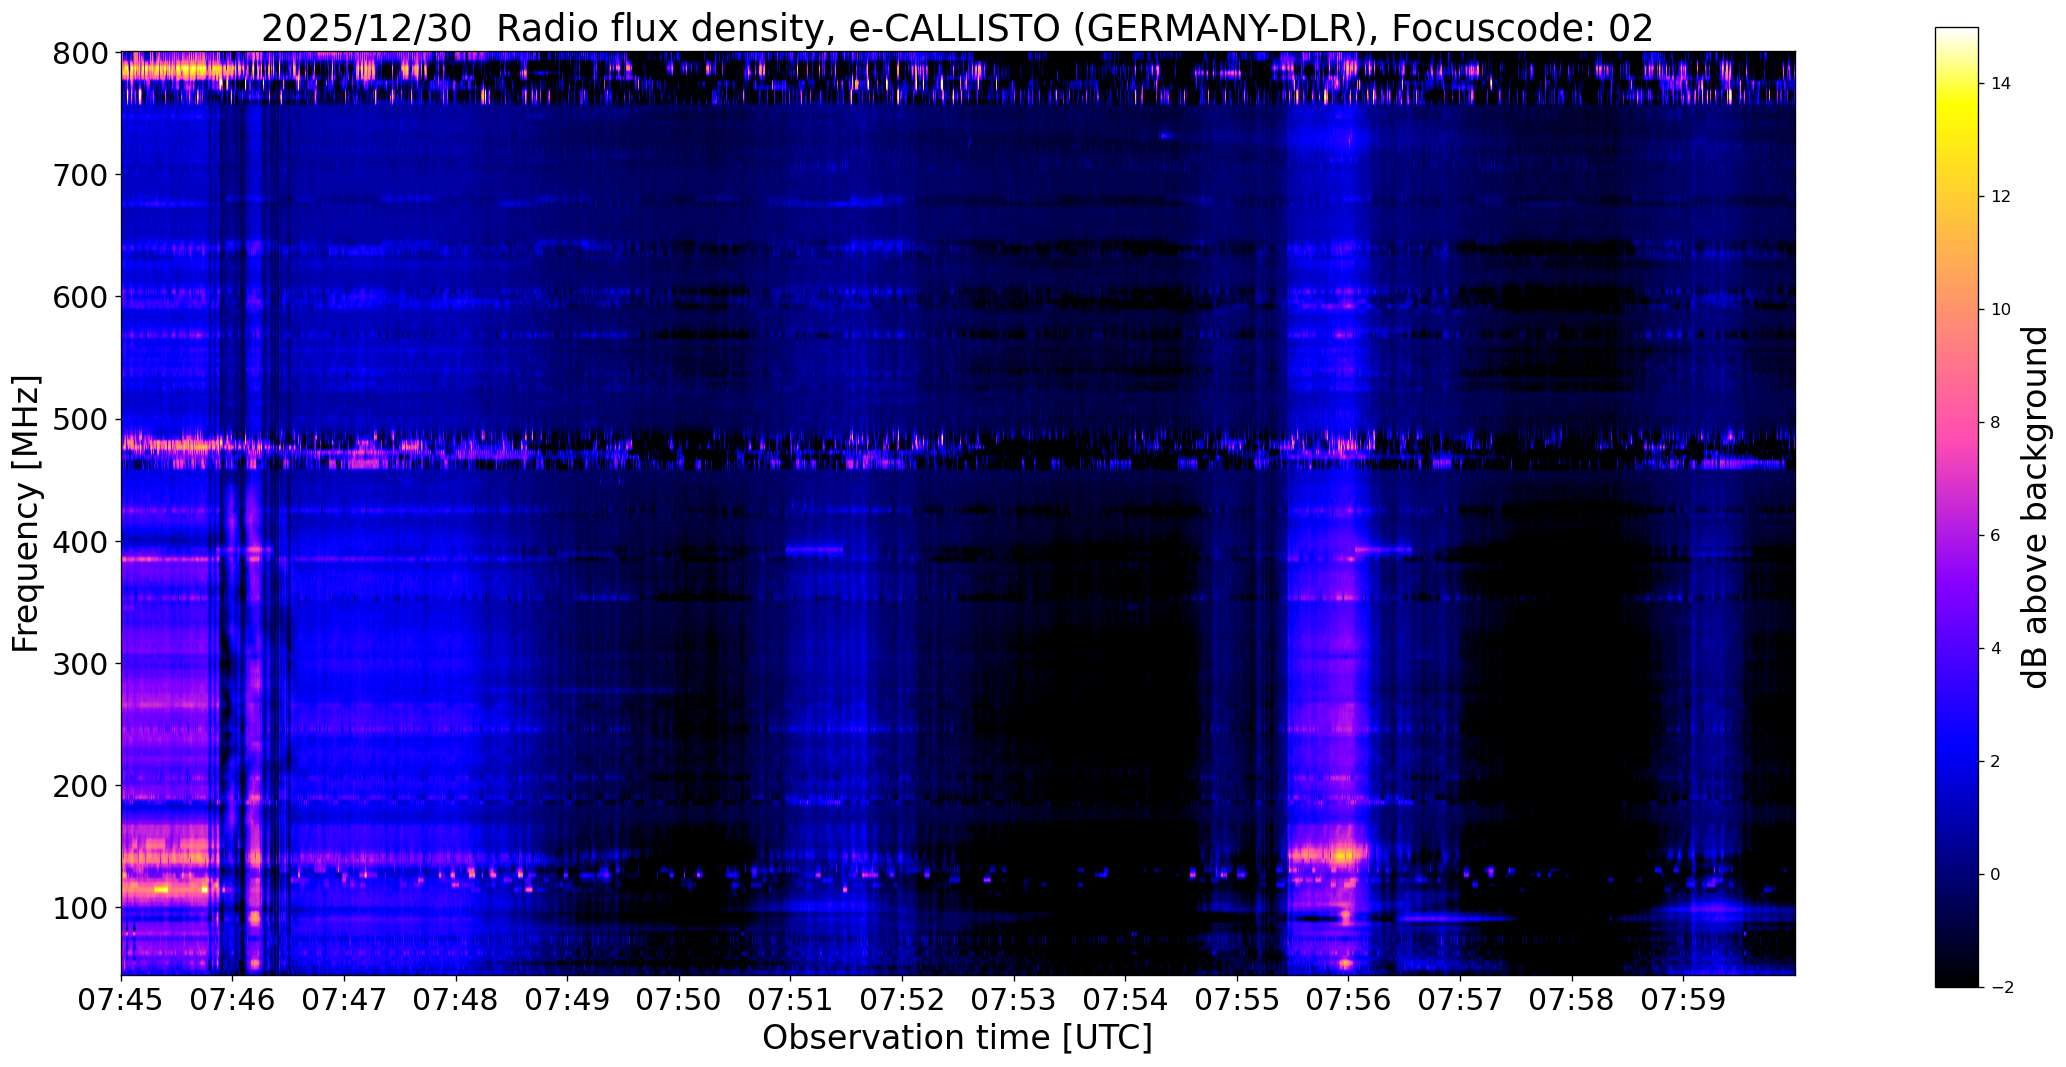2066x1067 pixels.
Task: Click the 07:53 time tick label
Action: pos(1015,1000)
